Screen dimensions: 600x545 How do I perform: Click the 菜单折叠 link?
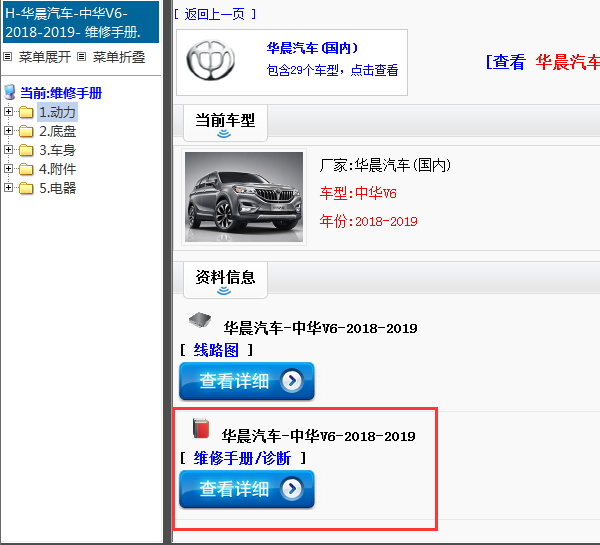click(119, 57)
